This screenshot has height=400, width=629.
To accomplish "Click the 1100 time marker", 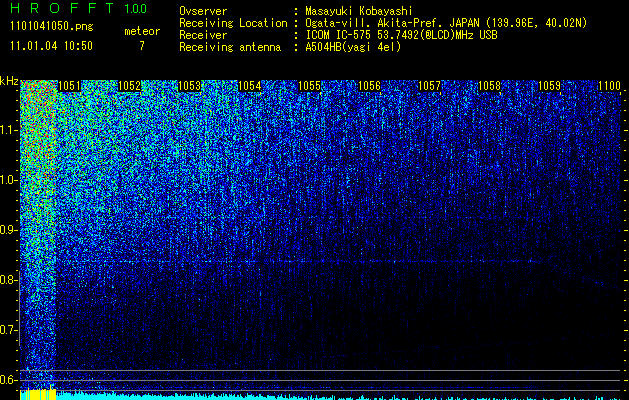I will coord(610,86).
